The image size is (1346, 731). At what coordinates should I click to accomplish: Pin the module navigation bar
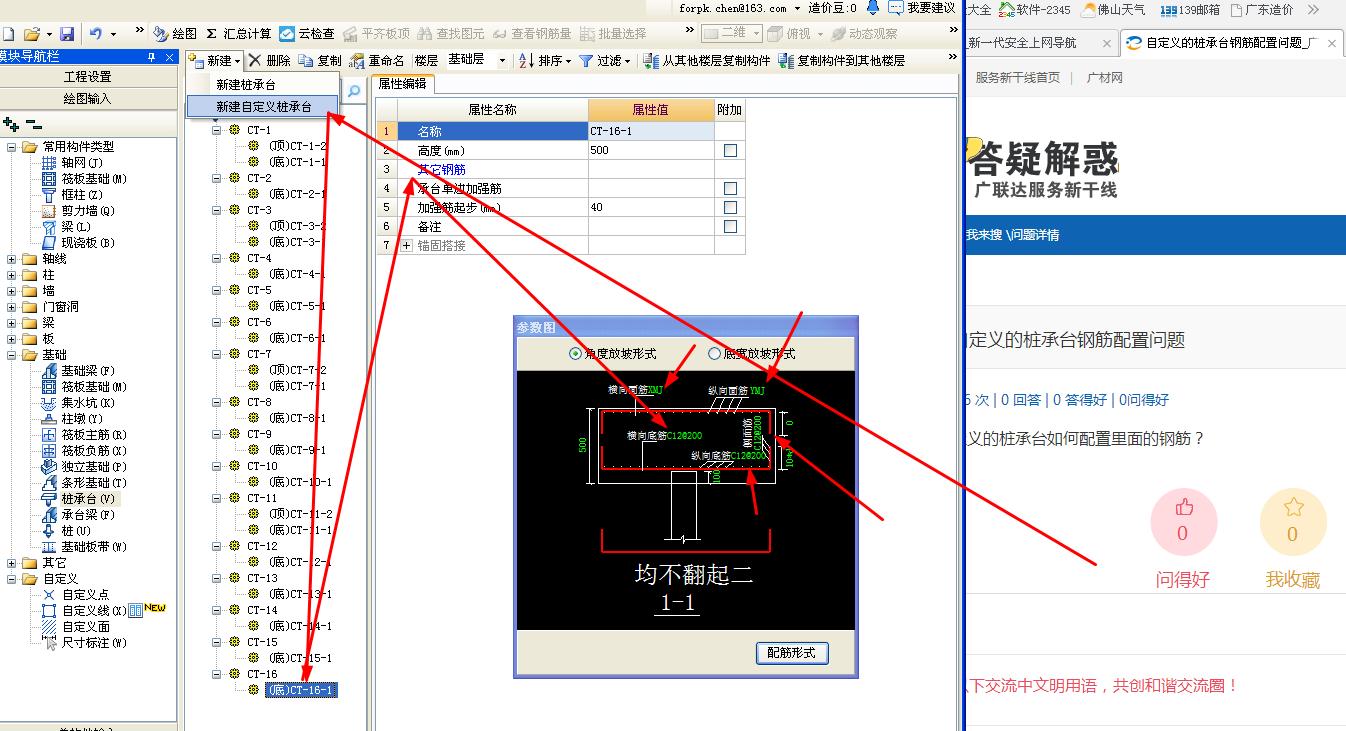pyautogui.click(x=151, y=57)
